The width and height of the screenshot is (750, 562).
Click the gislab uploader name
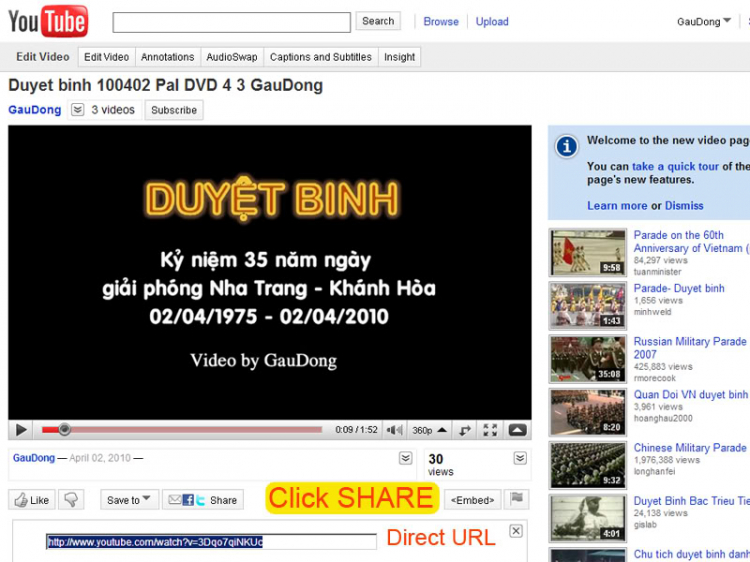pyautogui.click(x=645, y=525)
